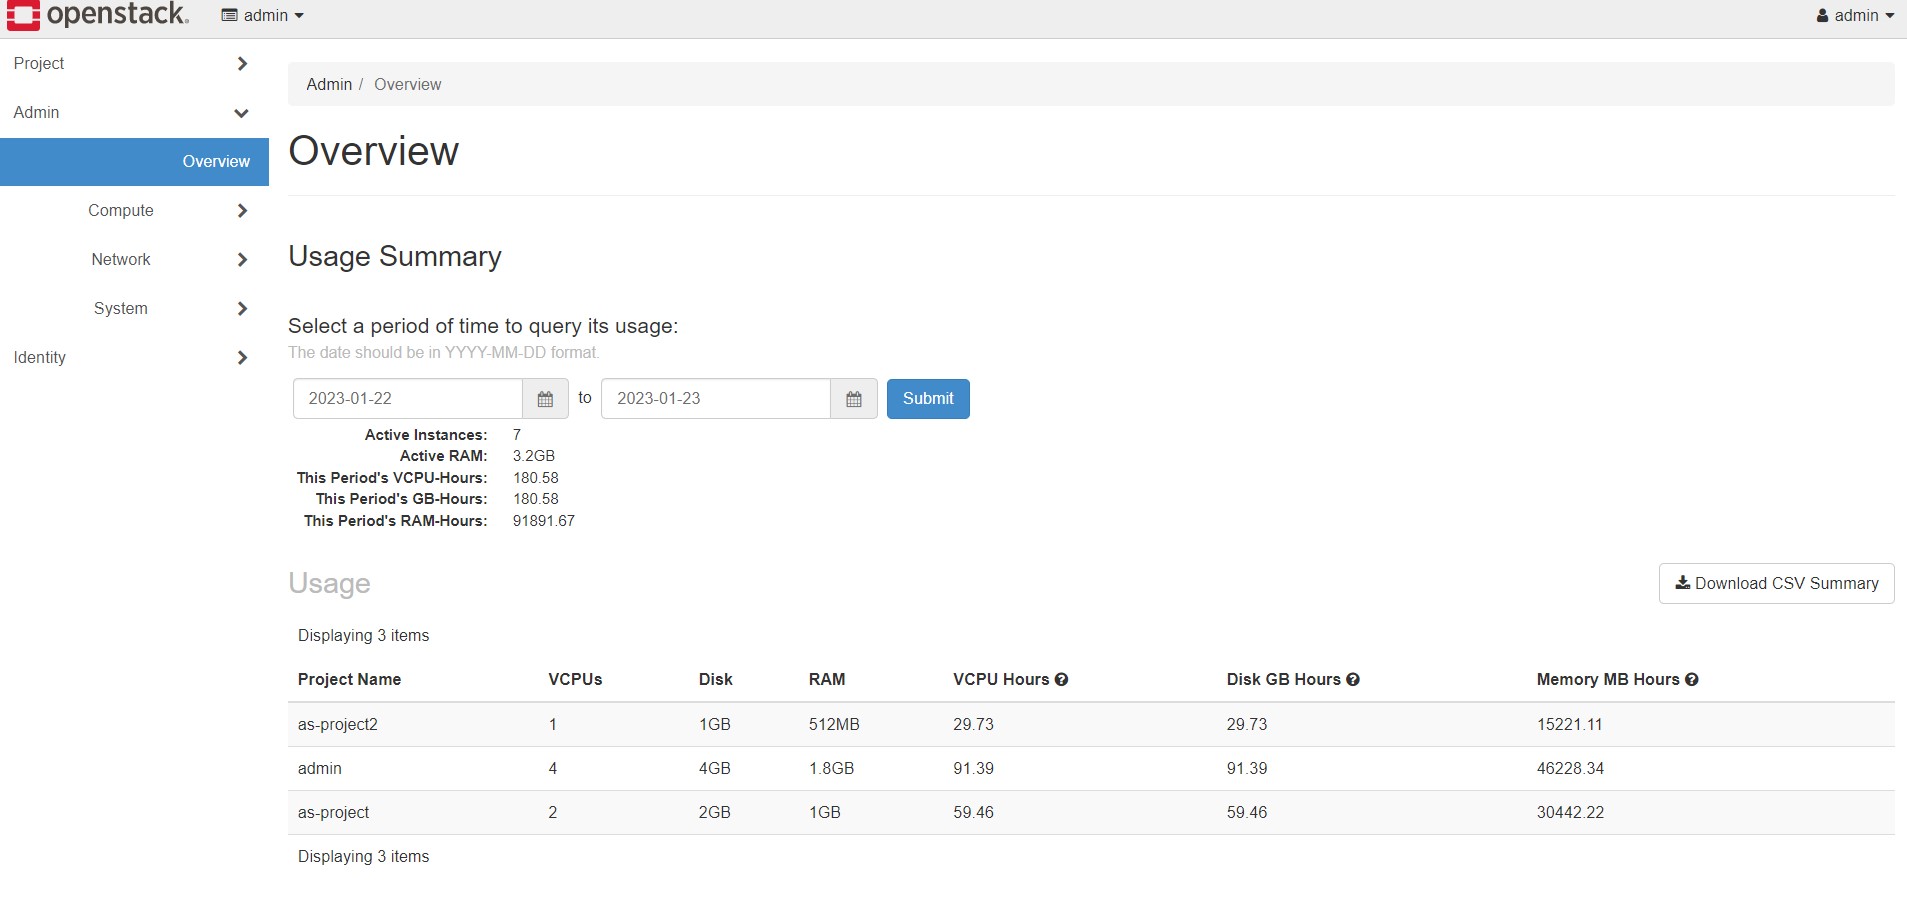1907x902 pixels.
Task: Expand the Identity sidebar section
Action: [130, 358]
